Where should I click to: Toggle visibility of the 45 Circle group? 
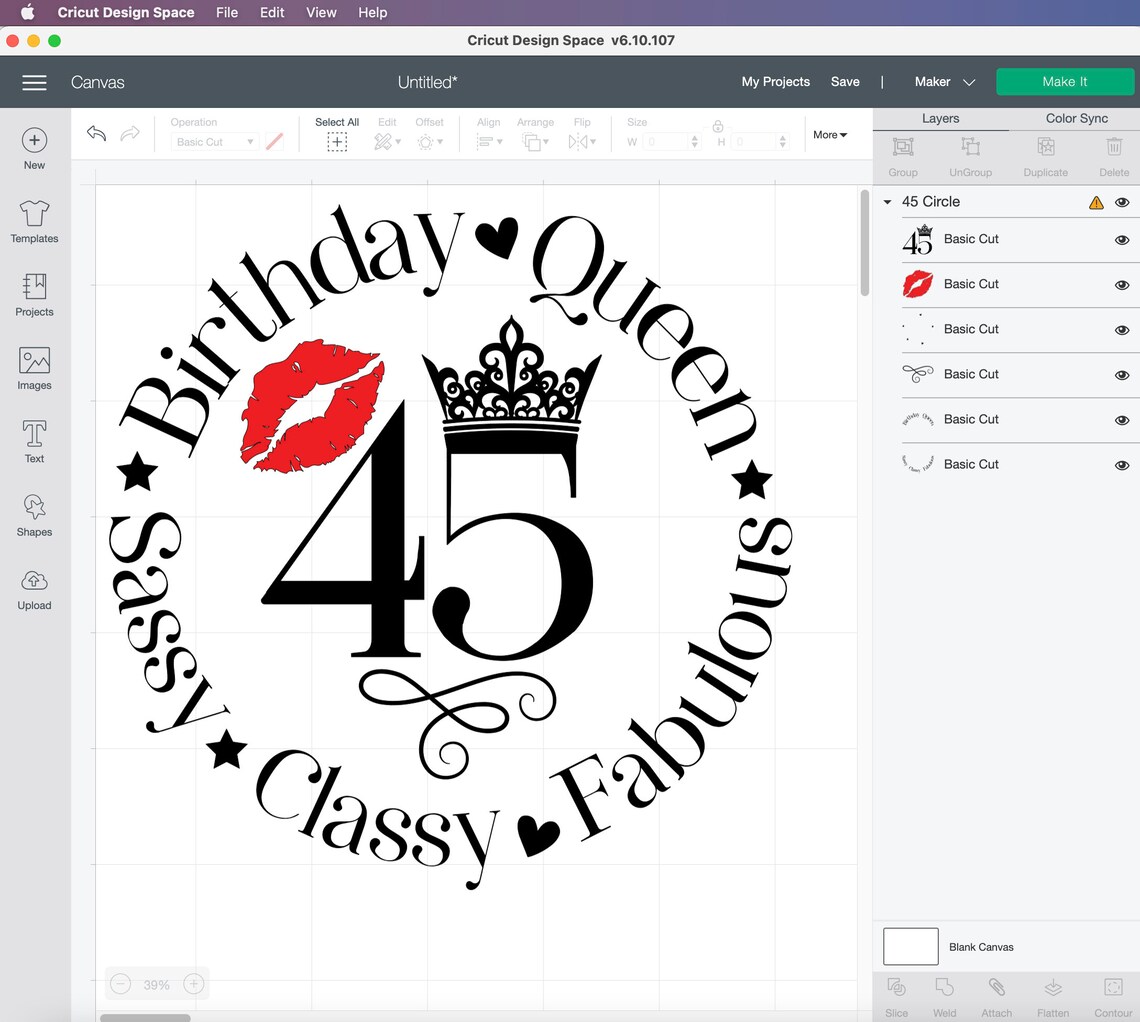(x=1122, y=201)
